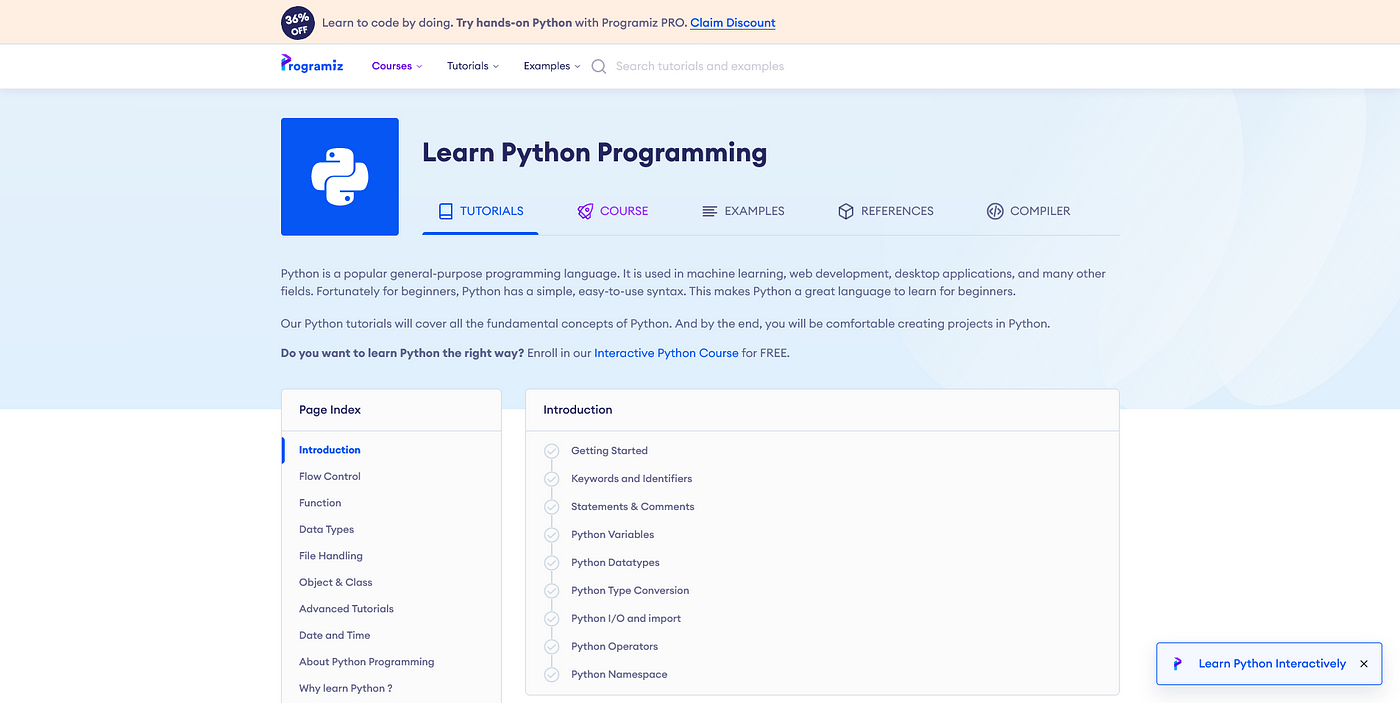
Task: Close the Learn Python Interactively popup
Action: [1364, 664]
